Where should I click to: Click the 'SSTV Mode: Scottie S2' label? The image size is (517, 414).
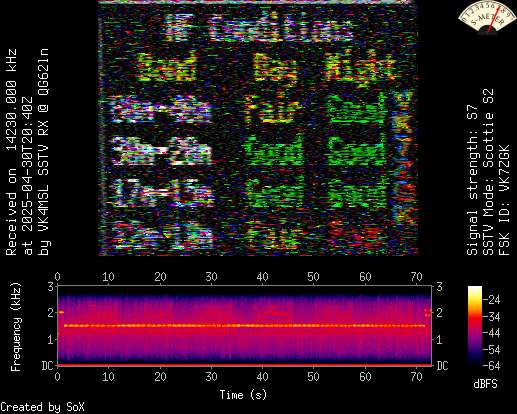pyautogui.click(x=488, y=172)
